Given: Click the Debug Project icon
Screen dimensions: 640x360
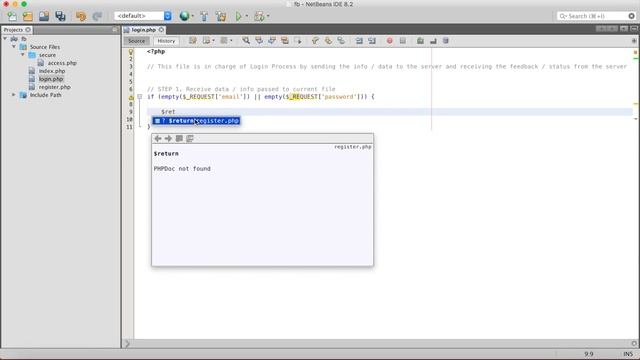Looking at the screenshot, I should 259,16.
